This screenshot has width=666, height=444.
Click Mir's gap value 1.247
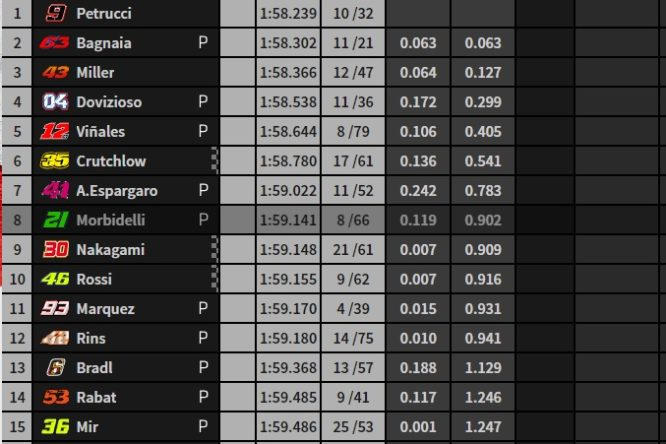pos(483,427)
